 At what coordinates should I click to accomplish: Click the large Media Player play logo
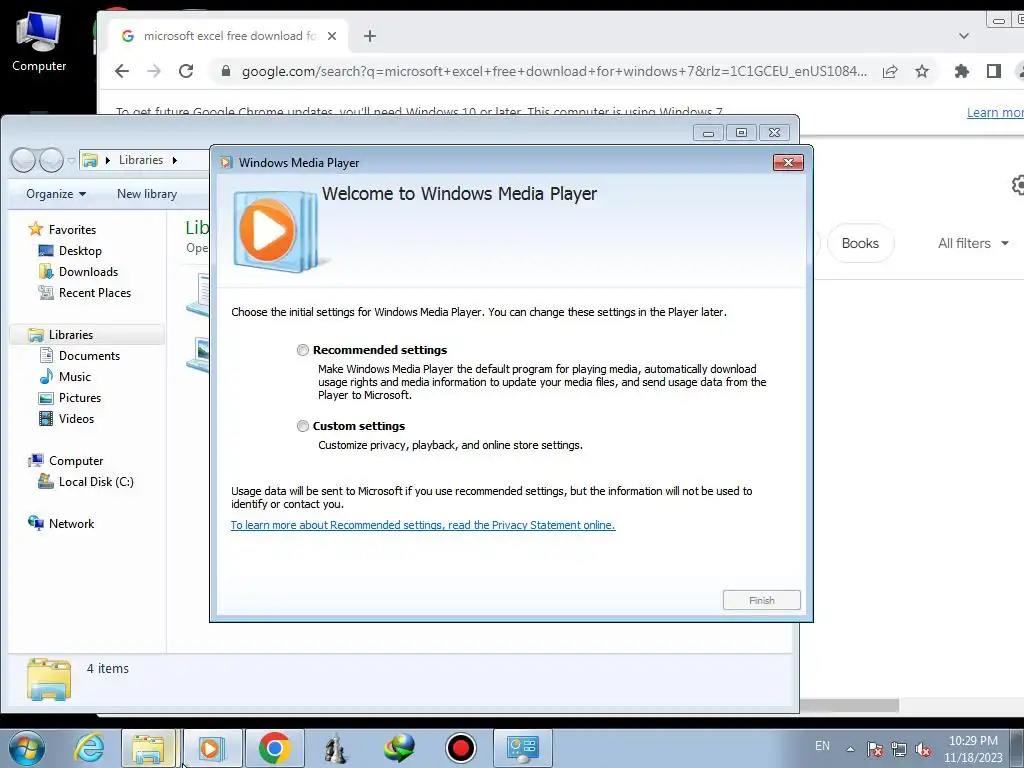click(x=275, y=231)
